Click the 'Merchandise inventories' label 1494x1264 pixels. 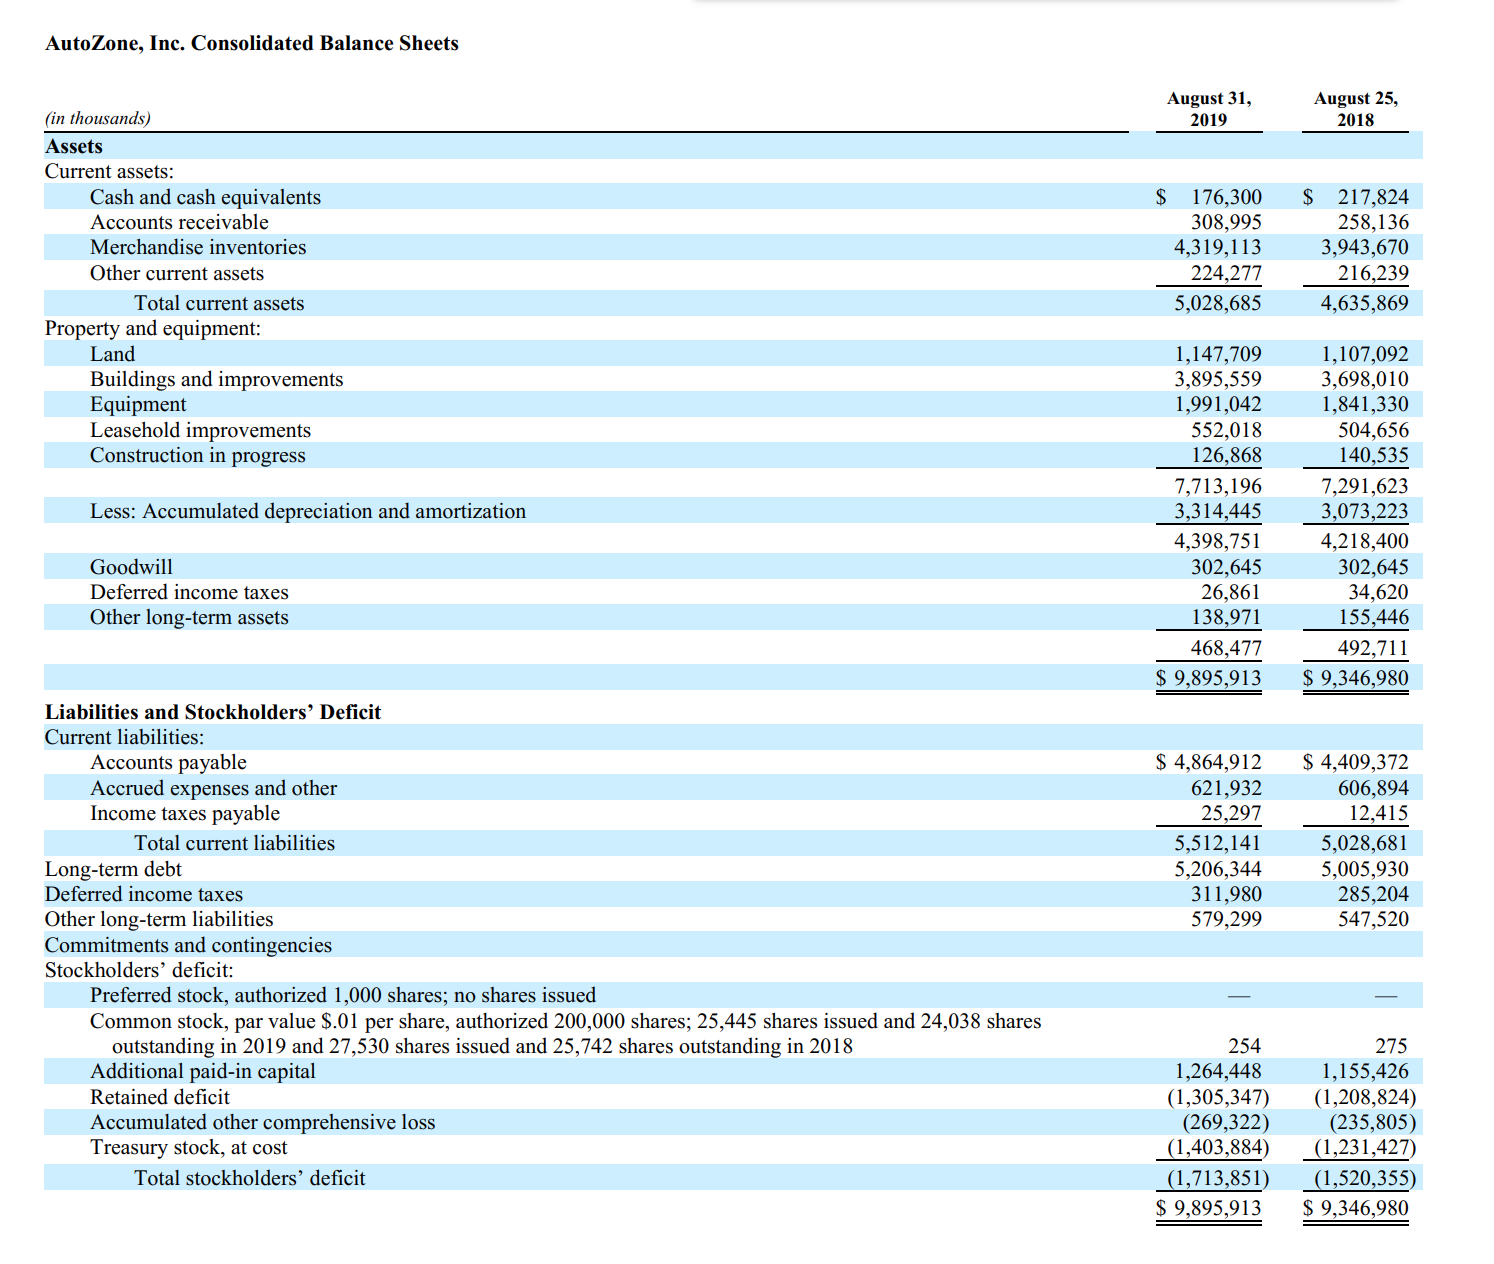click(x=198, y=247)
